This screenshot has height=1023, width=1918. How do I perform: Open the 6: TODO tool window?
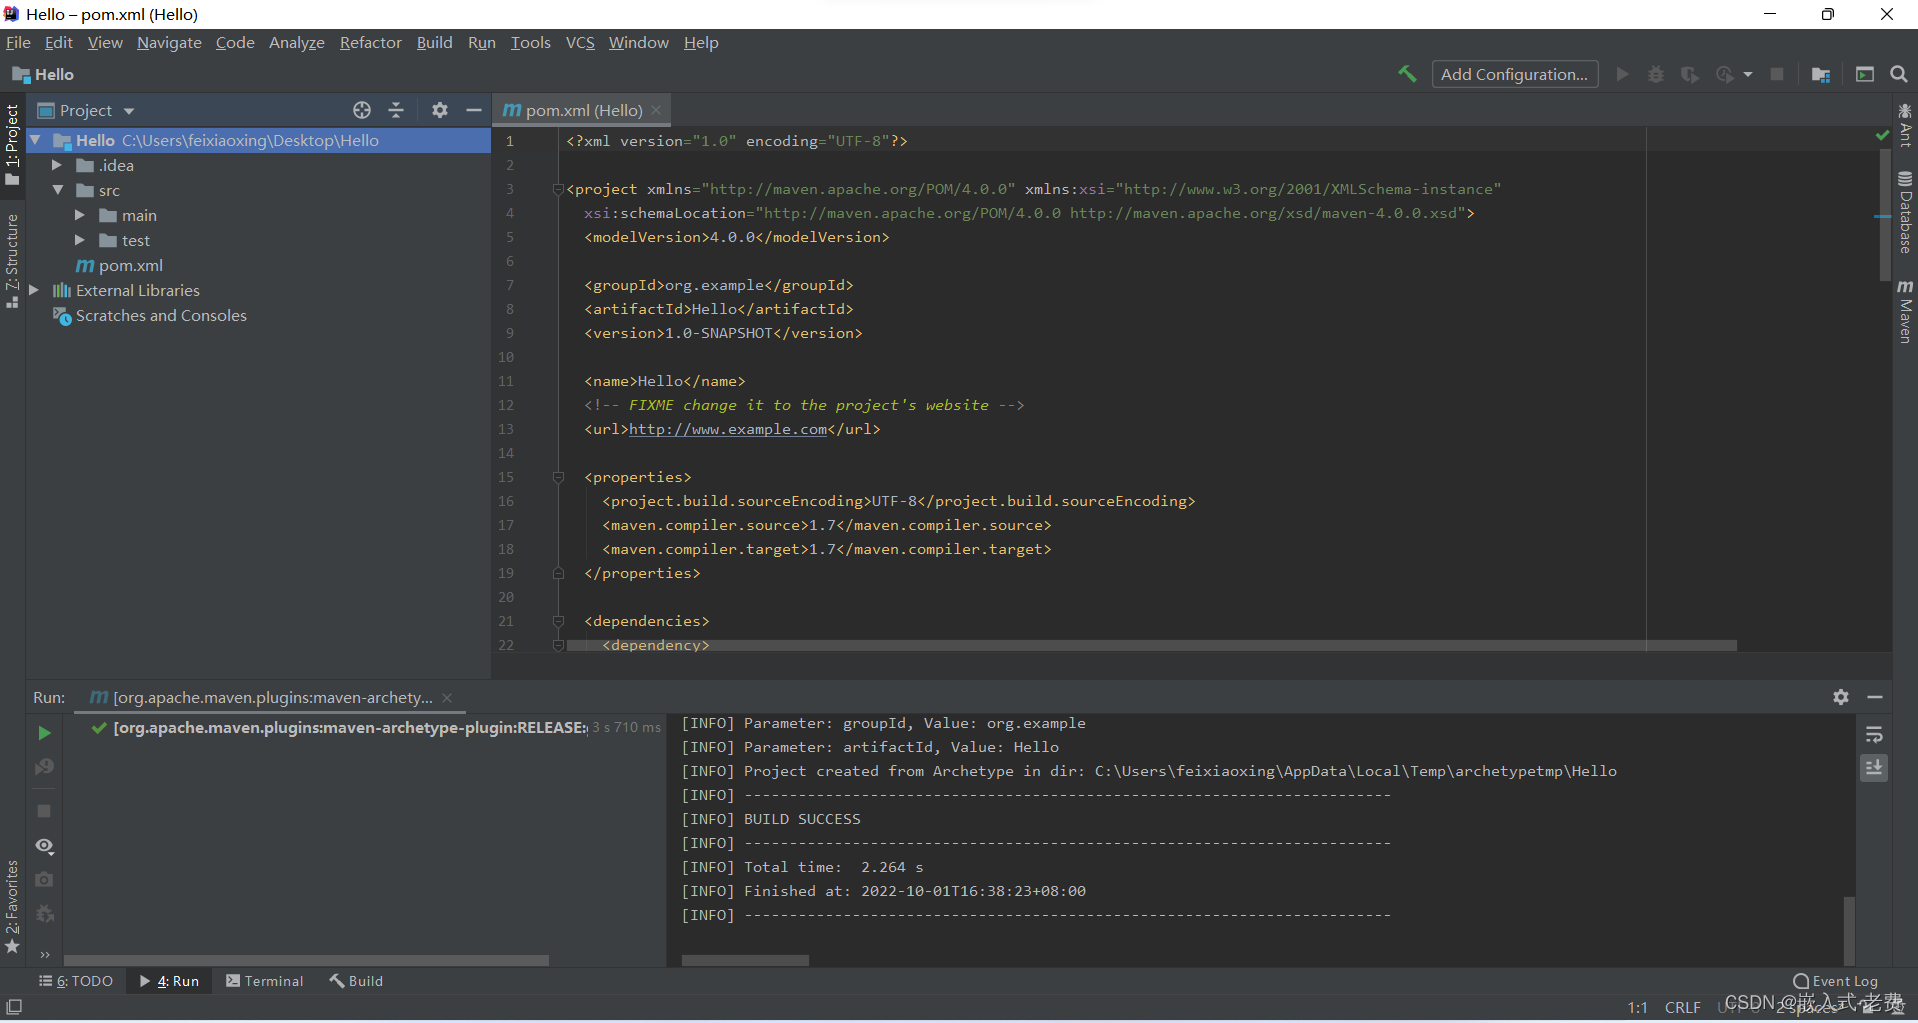(76, 981)
